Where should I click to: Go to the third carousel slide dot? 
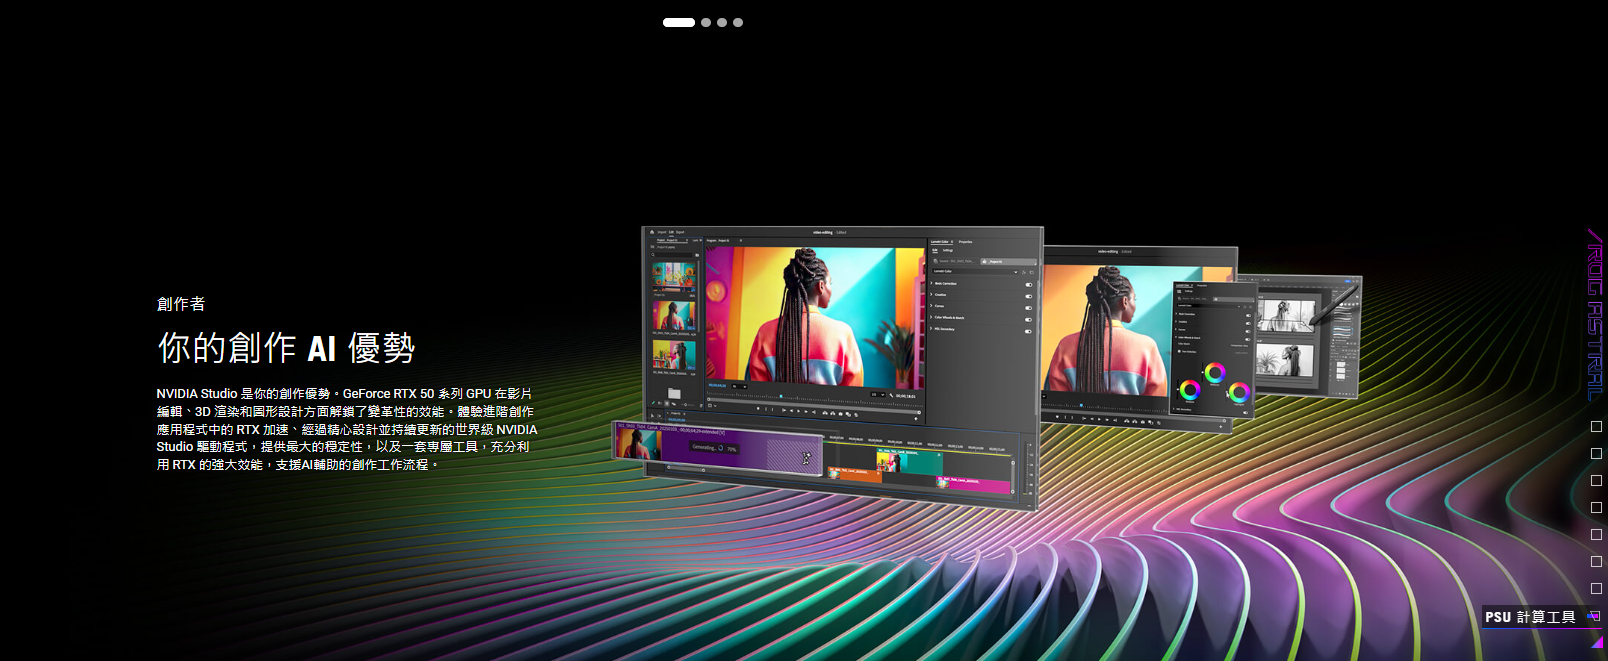(722, 22)
